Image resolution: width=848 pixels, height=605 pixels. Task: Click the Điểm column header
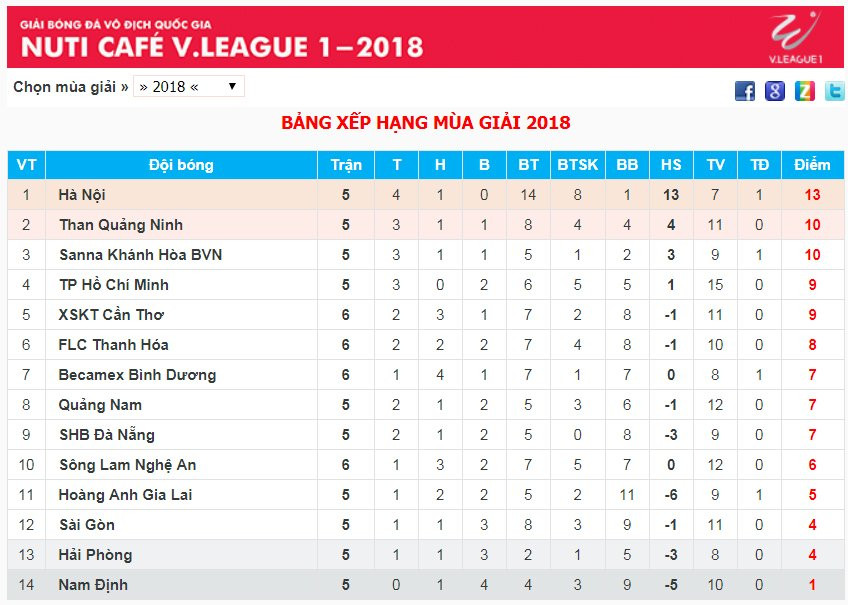click(x=812, y=165)
